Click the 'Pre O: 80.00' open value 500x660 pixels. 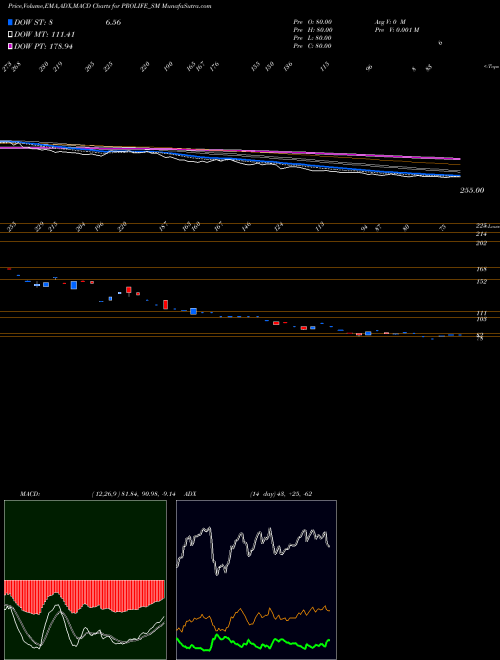click(313, 22)
